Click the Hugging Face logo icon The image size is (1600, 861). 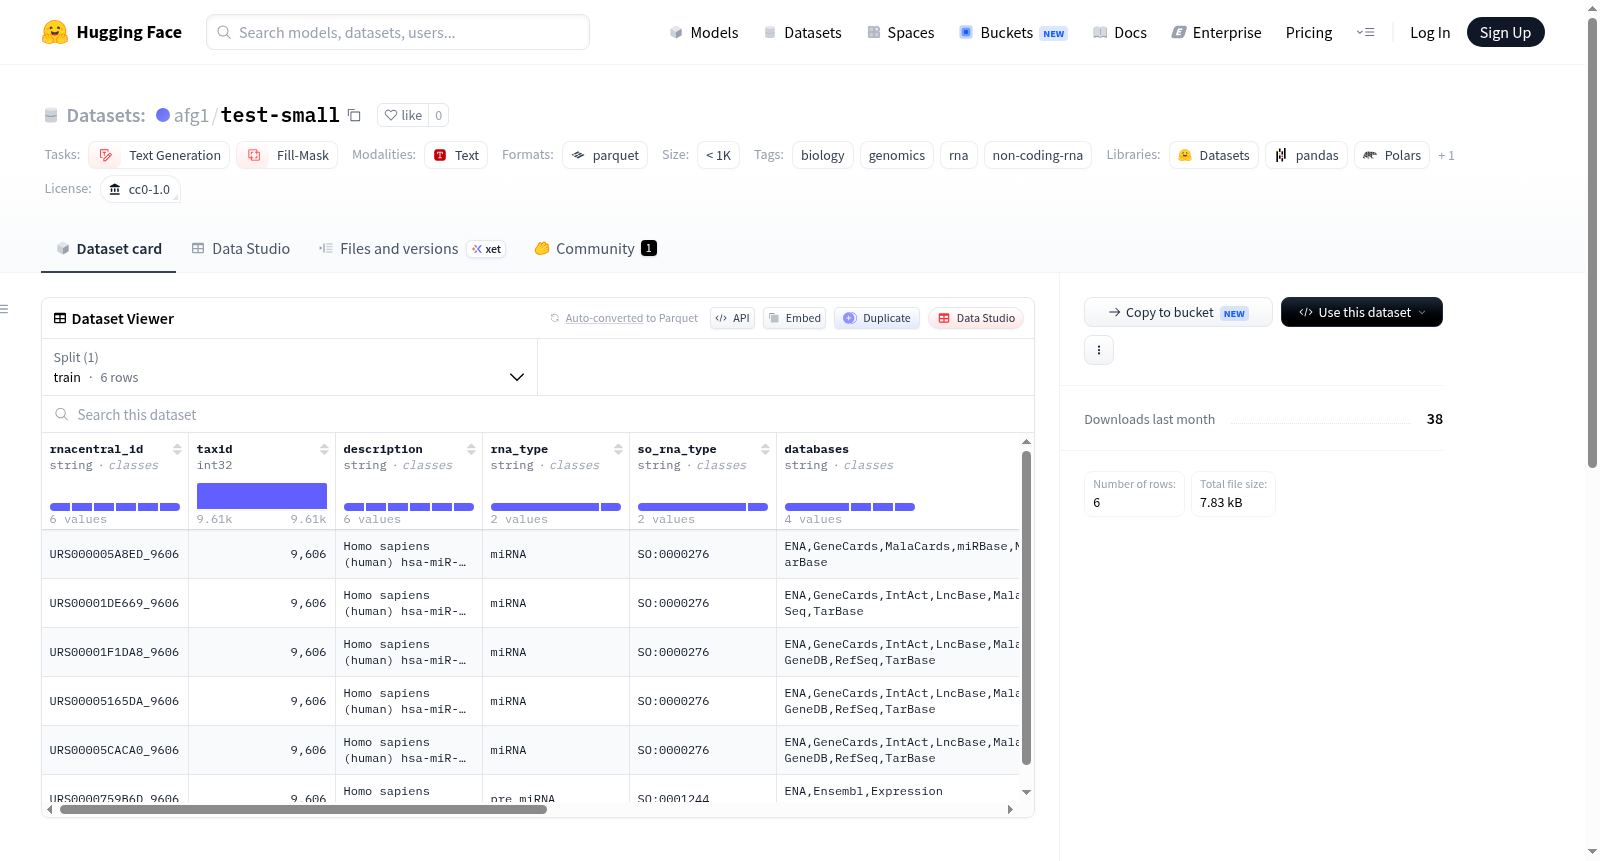pyautogui.click(x=55, y=32)
